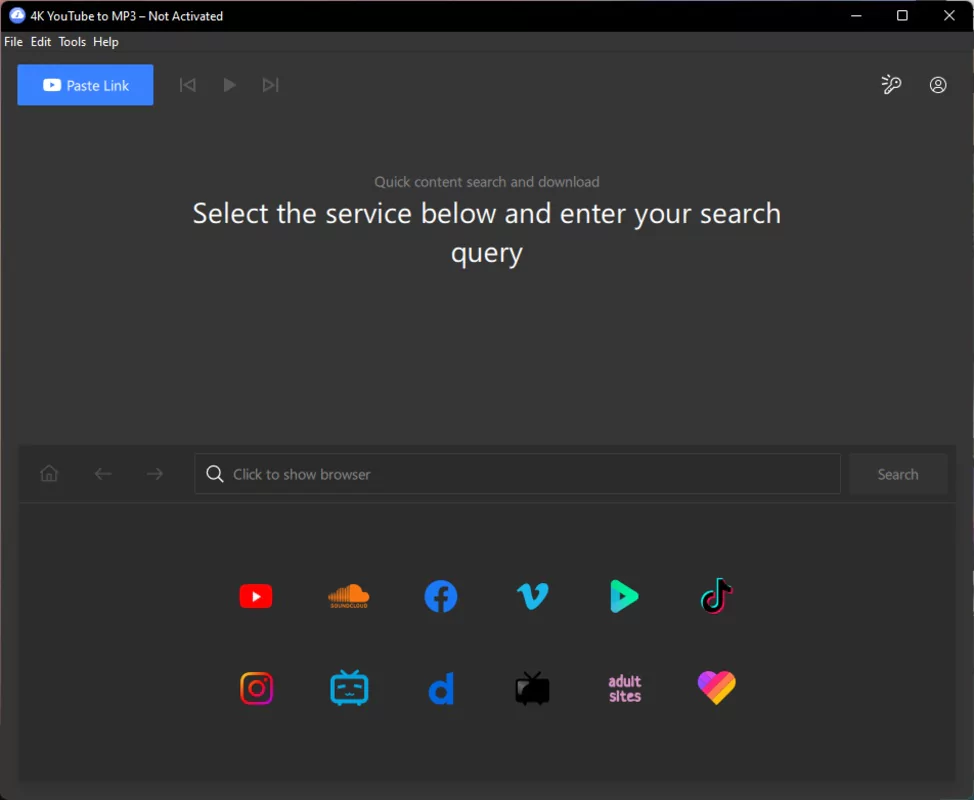Open the Instagram service
Screen dimensions: 974x800
coord(256,688)
